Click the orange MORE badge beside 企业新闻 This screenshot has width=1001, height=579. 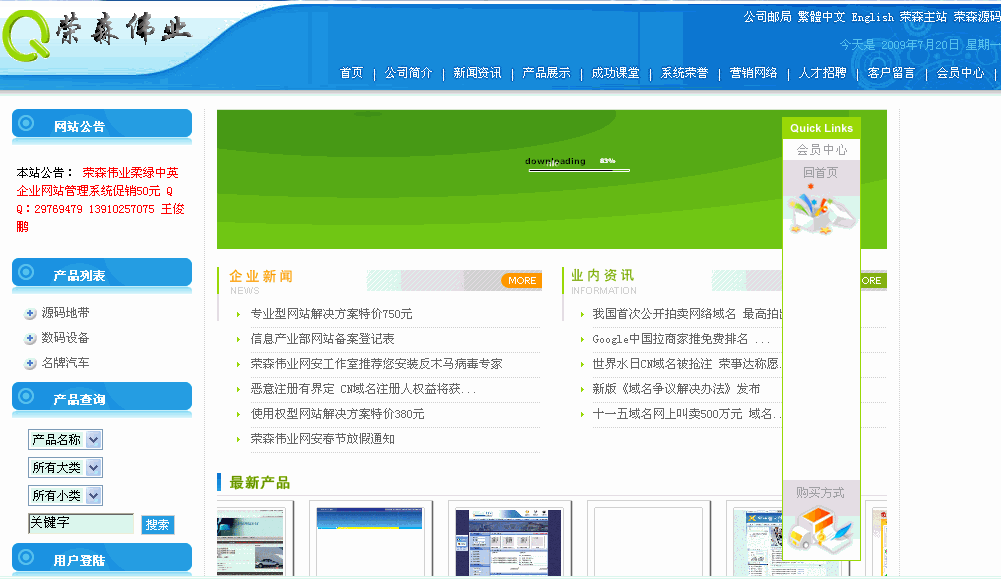521,281
